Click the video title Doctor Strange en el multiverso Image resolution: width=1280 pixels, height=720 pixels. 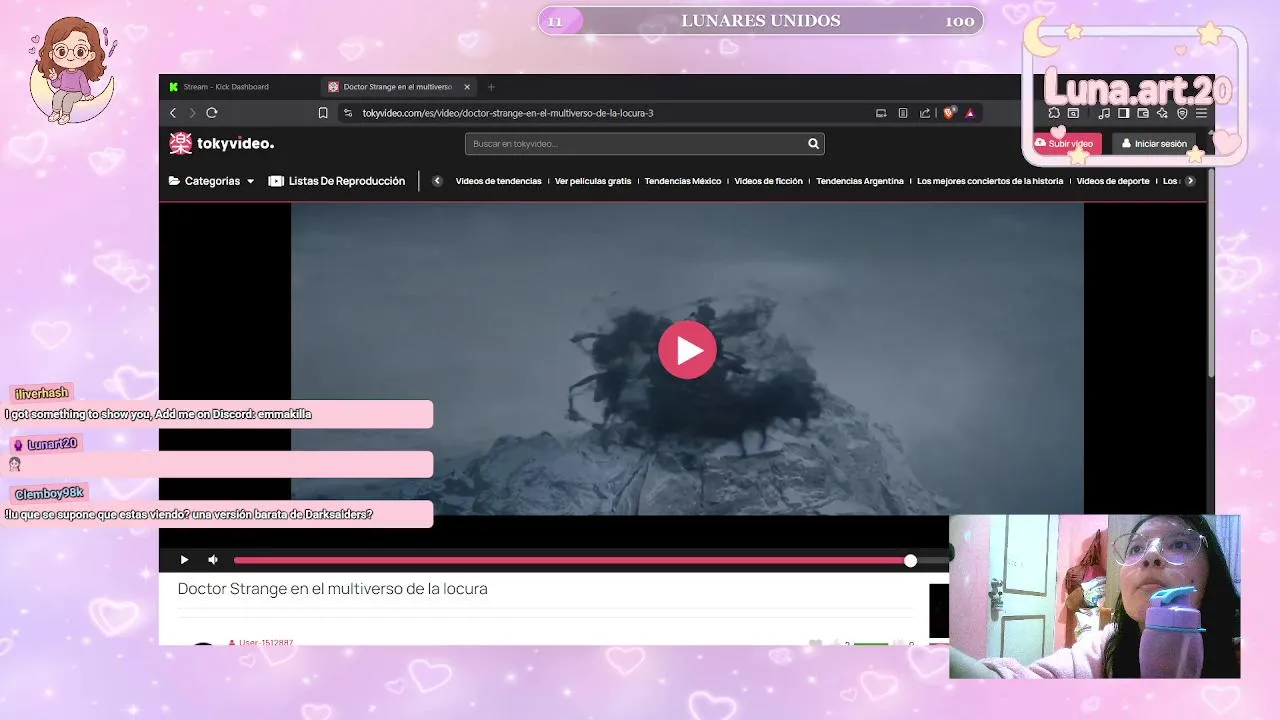point(332,589)
